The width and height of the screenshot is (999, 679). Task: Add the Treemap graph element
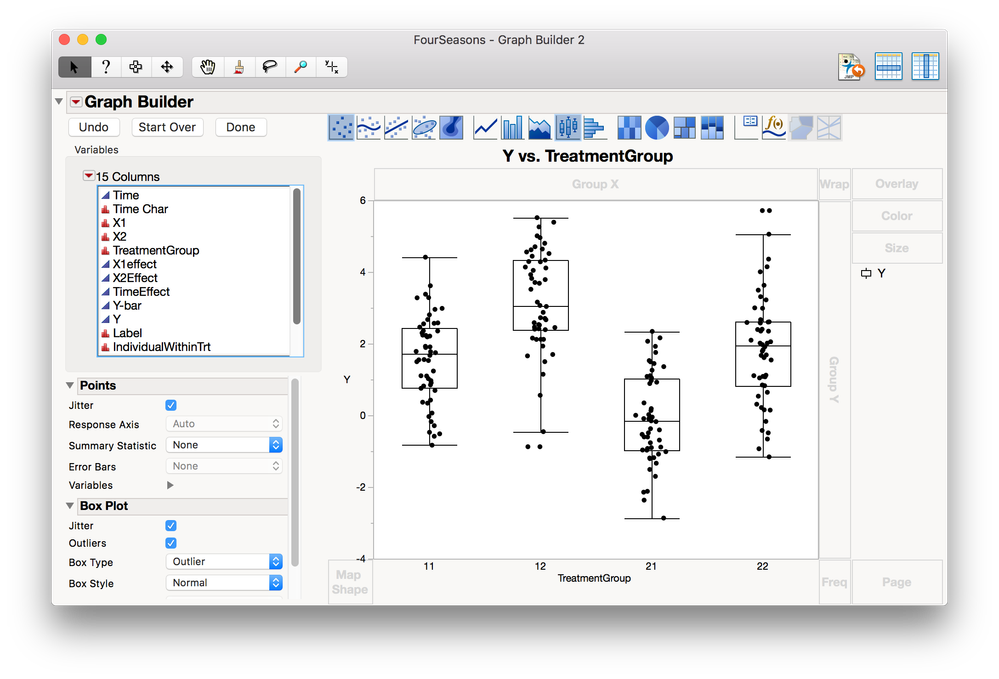click(684, 127)
